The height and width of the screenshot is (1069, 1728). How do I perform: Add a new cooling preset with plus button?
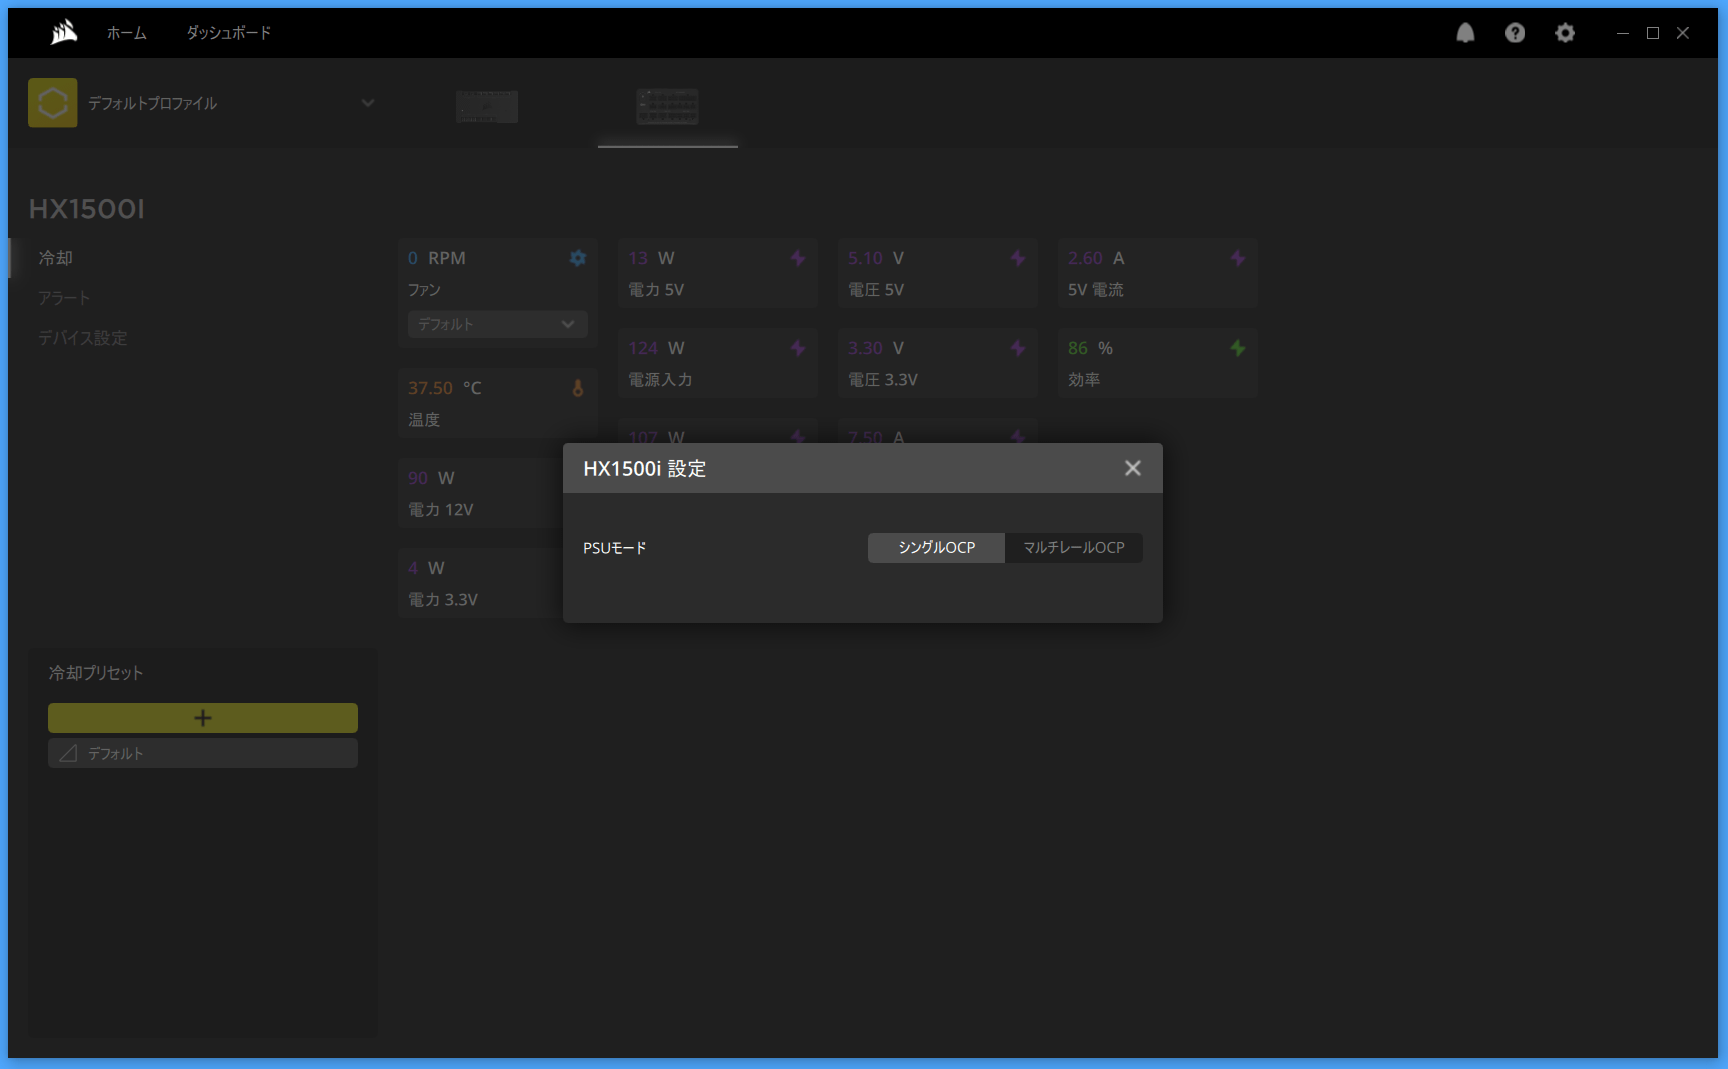coord(203,718)
